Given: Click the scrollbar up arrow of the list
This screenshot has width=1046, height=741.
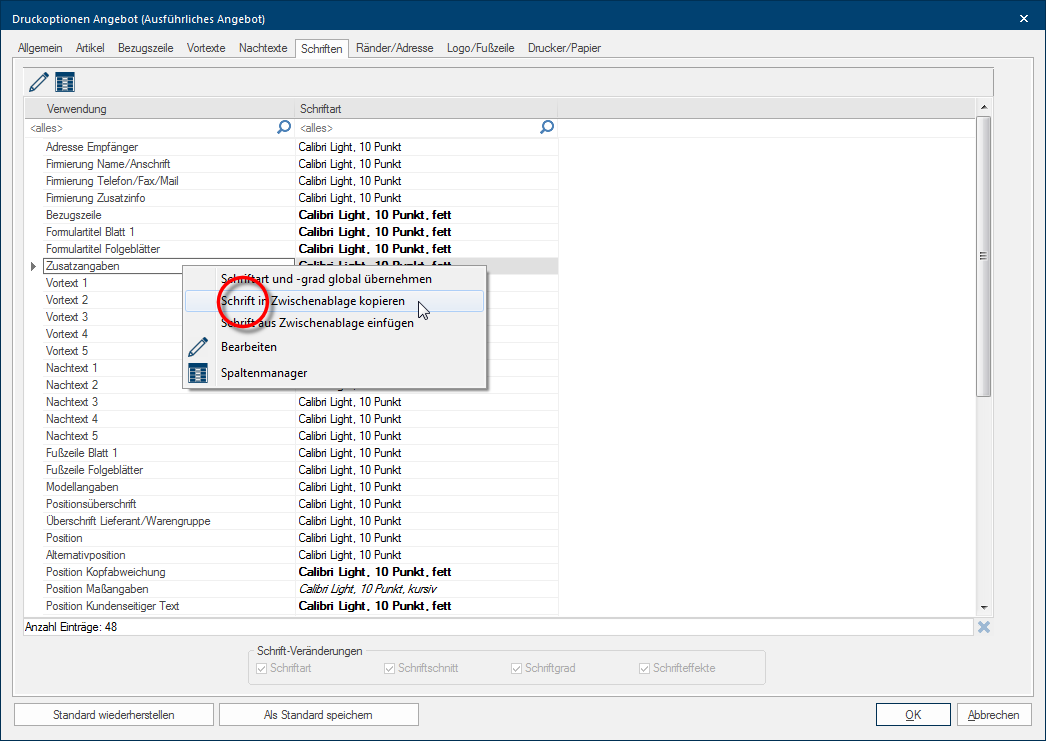Looking at the screenshot, I should [984, 107].
